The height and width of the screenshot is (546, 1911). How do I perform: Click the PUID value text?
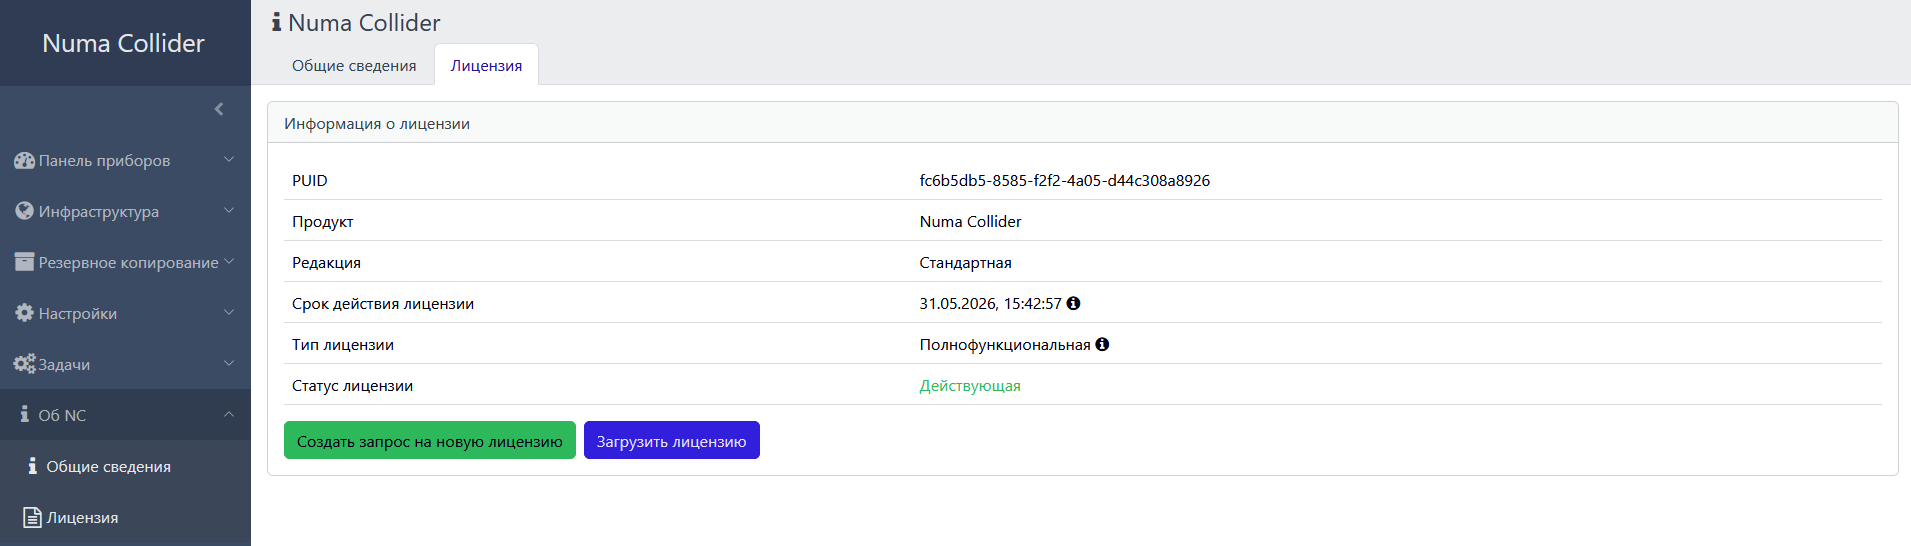pos(1064,181)
